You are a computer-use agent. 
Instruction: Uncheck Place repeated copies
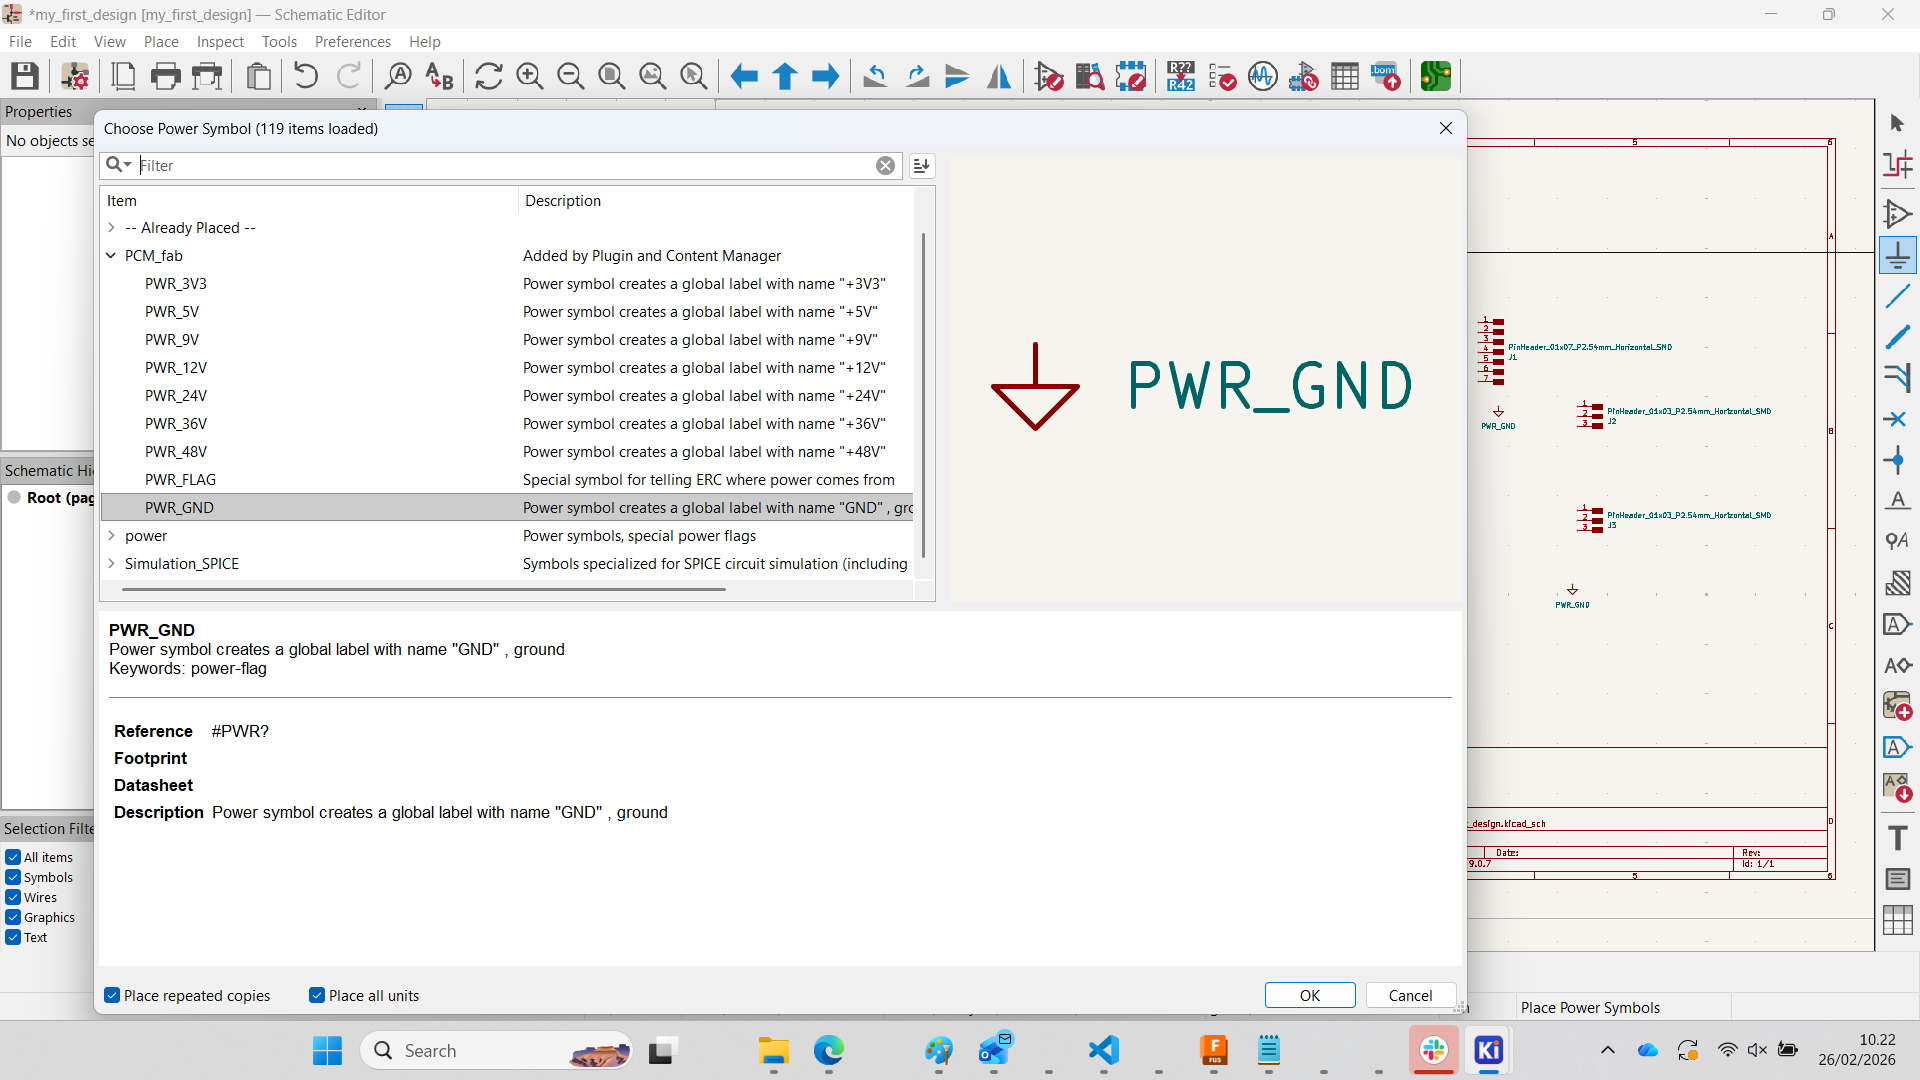tap(113, 995)
